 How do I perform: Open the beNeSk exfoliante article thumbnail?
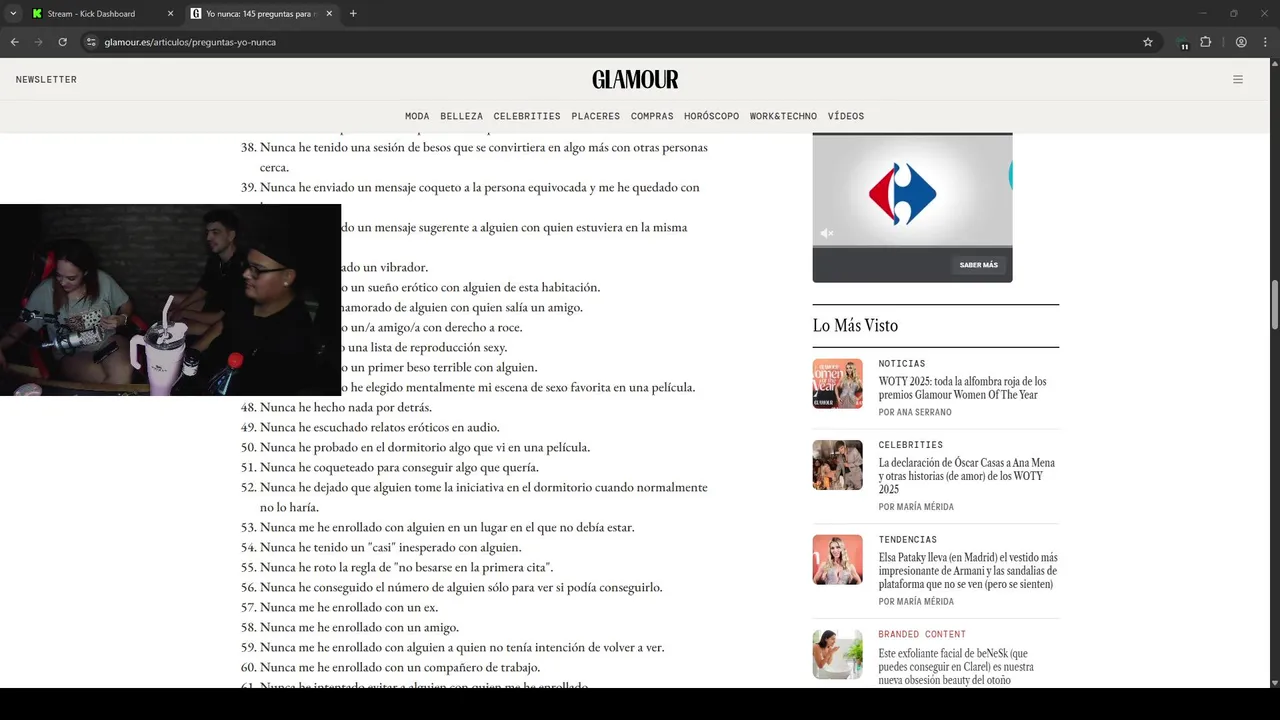point(837,654)
